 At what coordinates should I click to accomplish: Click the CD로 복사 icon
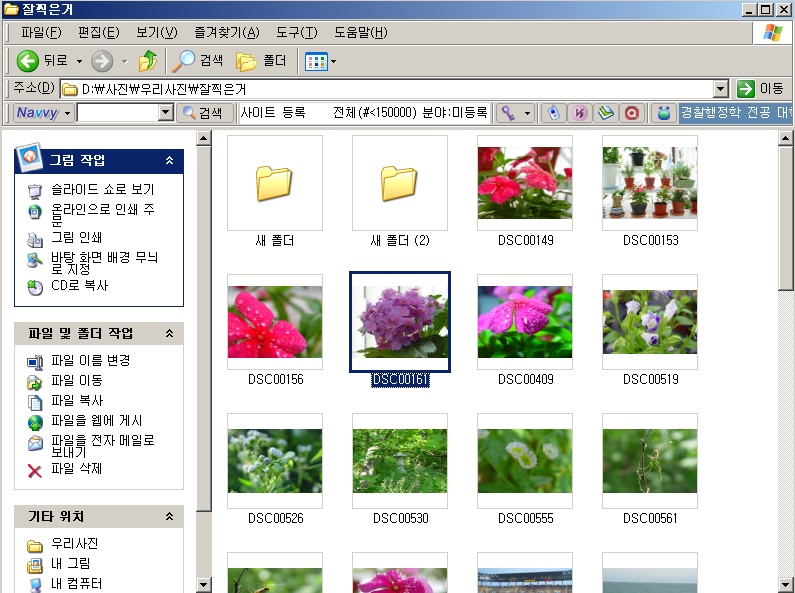point(34,287)
